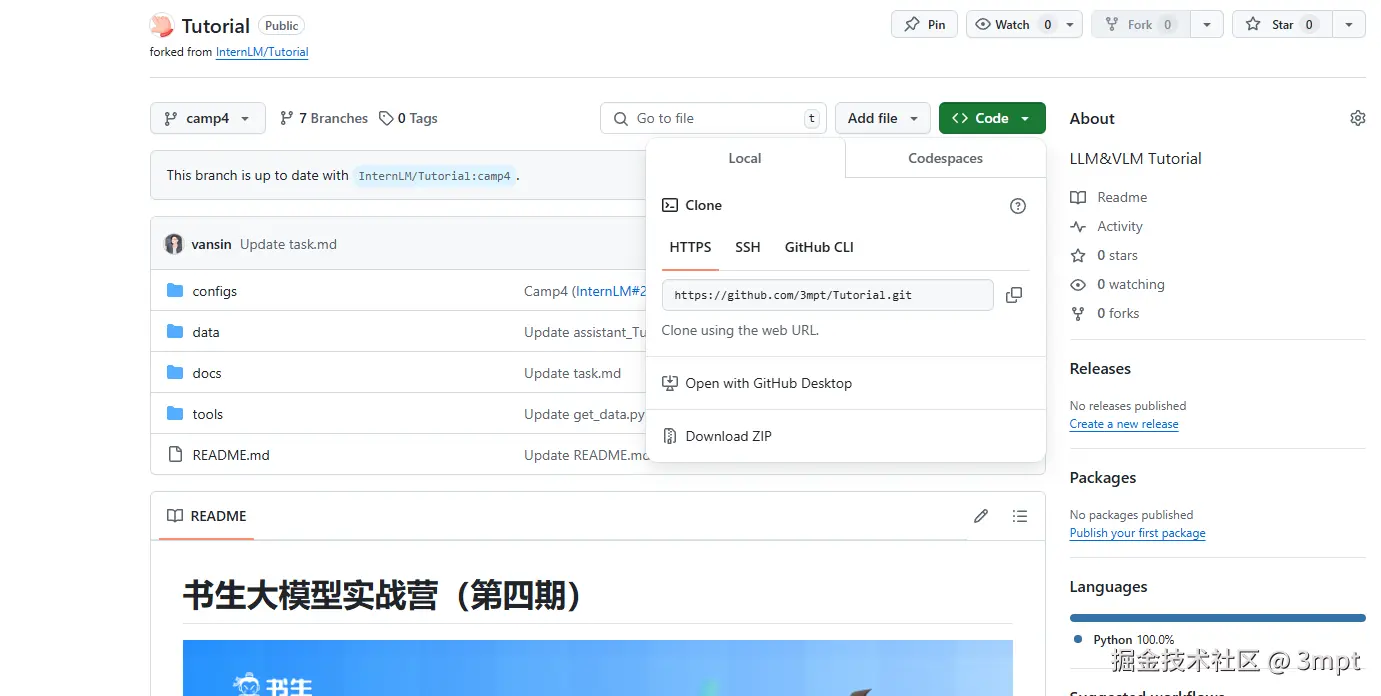The image size is (1381, 696).
Task: Click the clone URL text field
Action: pyautogui.click(x=827, y=295)
